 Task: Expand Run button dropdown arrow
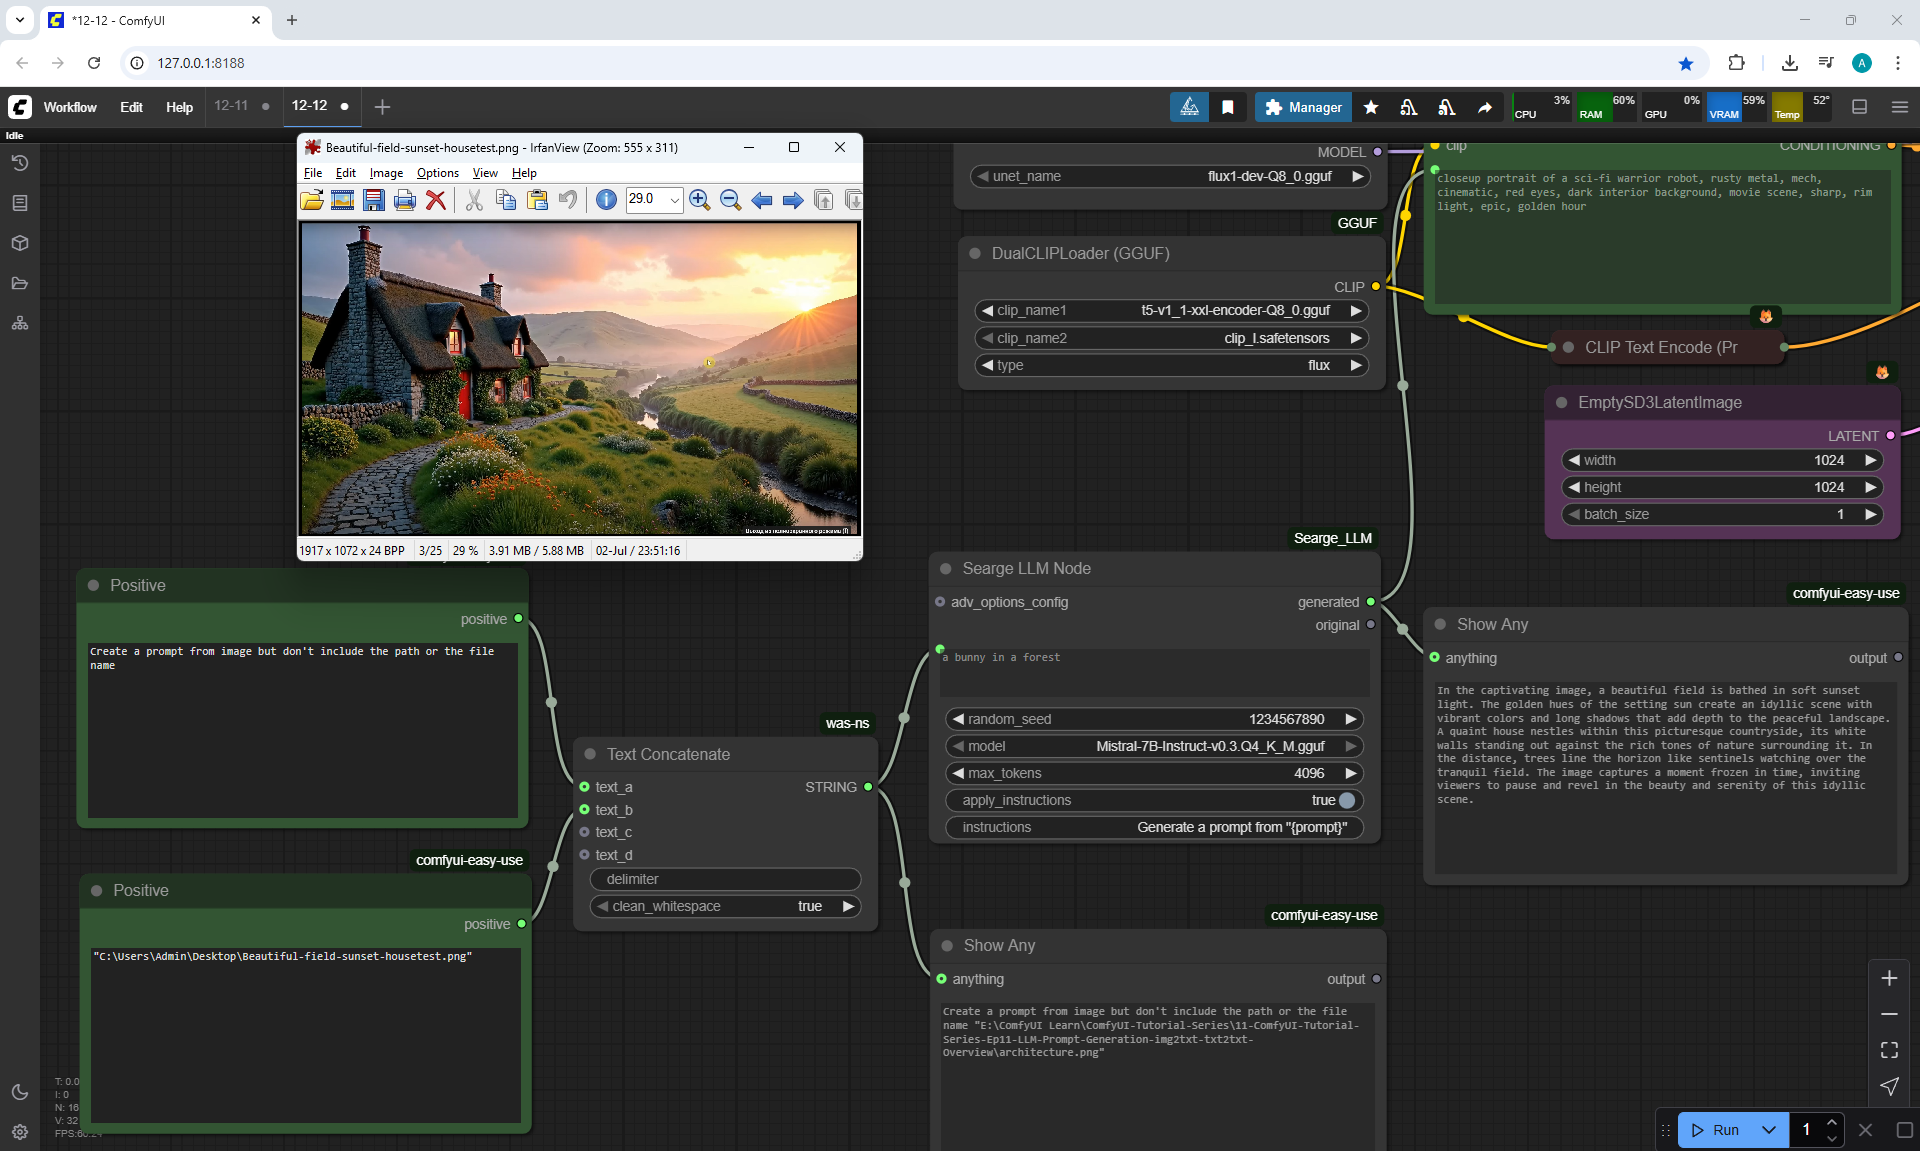pos(1768,1130)
